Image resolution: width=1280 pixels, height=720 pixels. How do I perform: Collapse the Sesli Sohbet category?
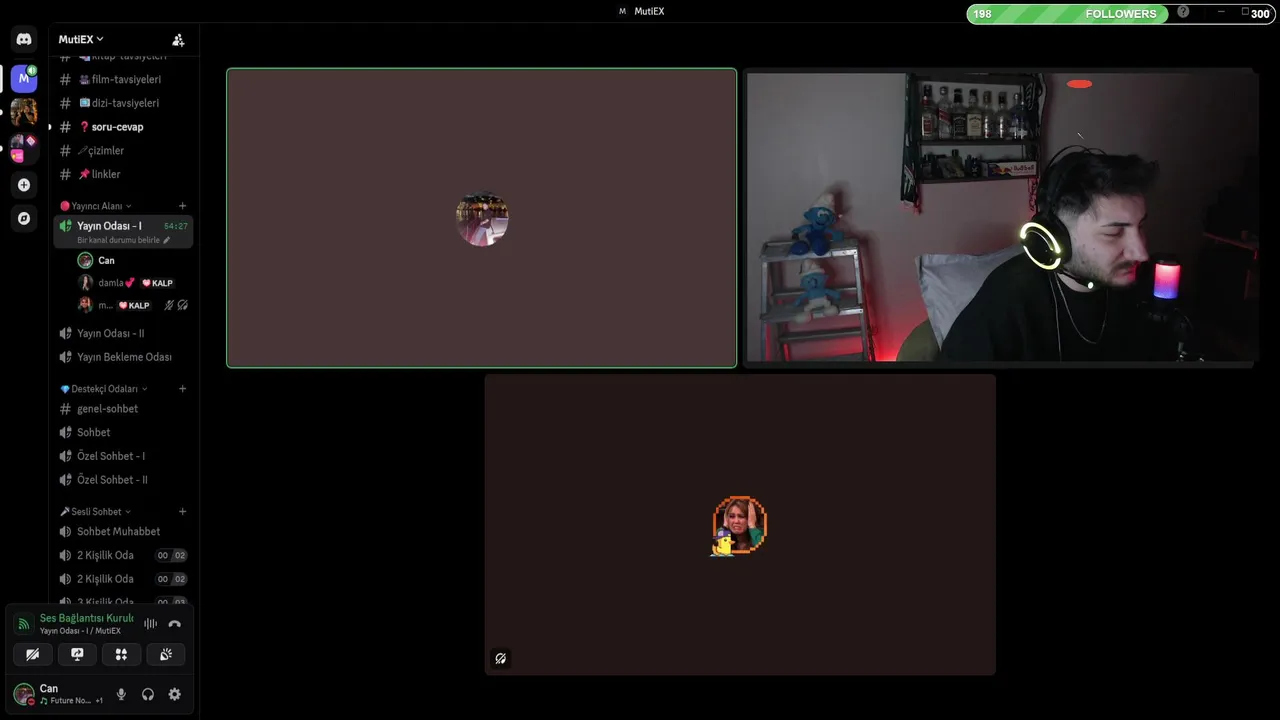(x=96, y=512)
